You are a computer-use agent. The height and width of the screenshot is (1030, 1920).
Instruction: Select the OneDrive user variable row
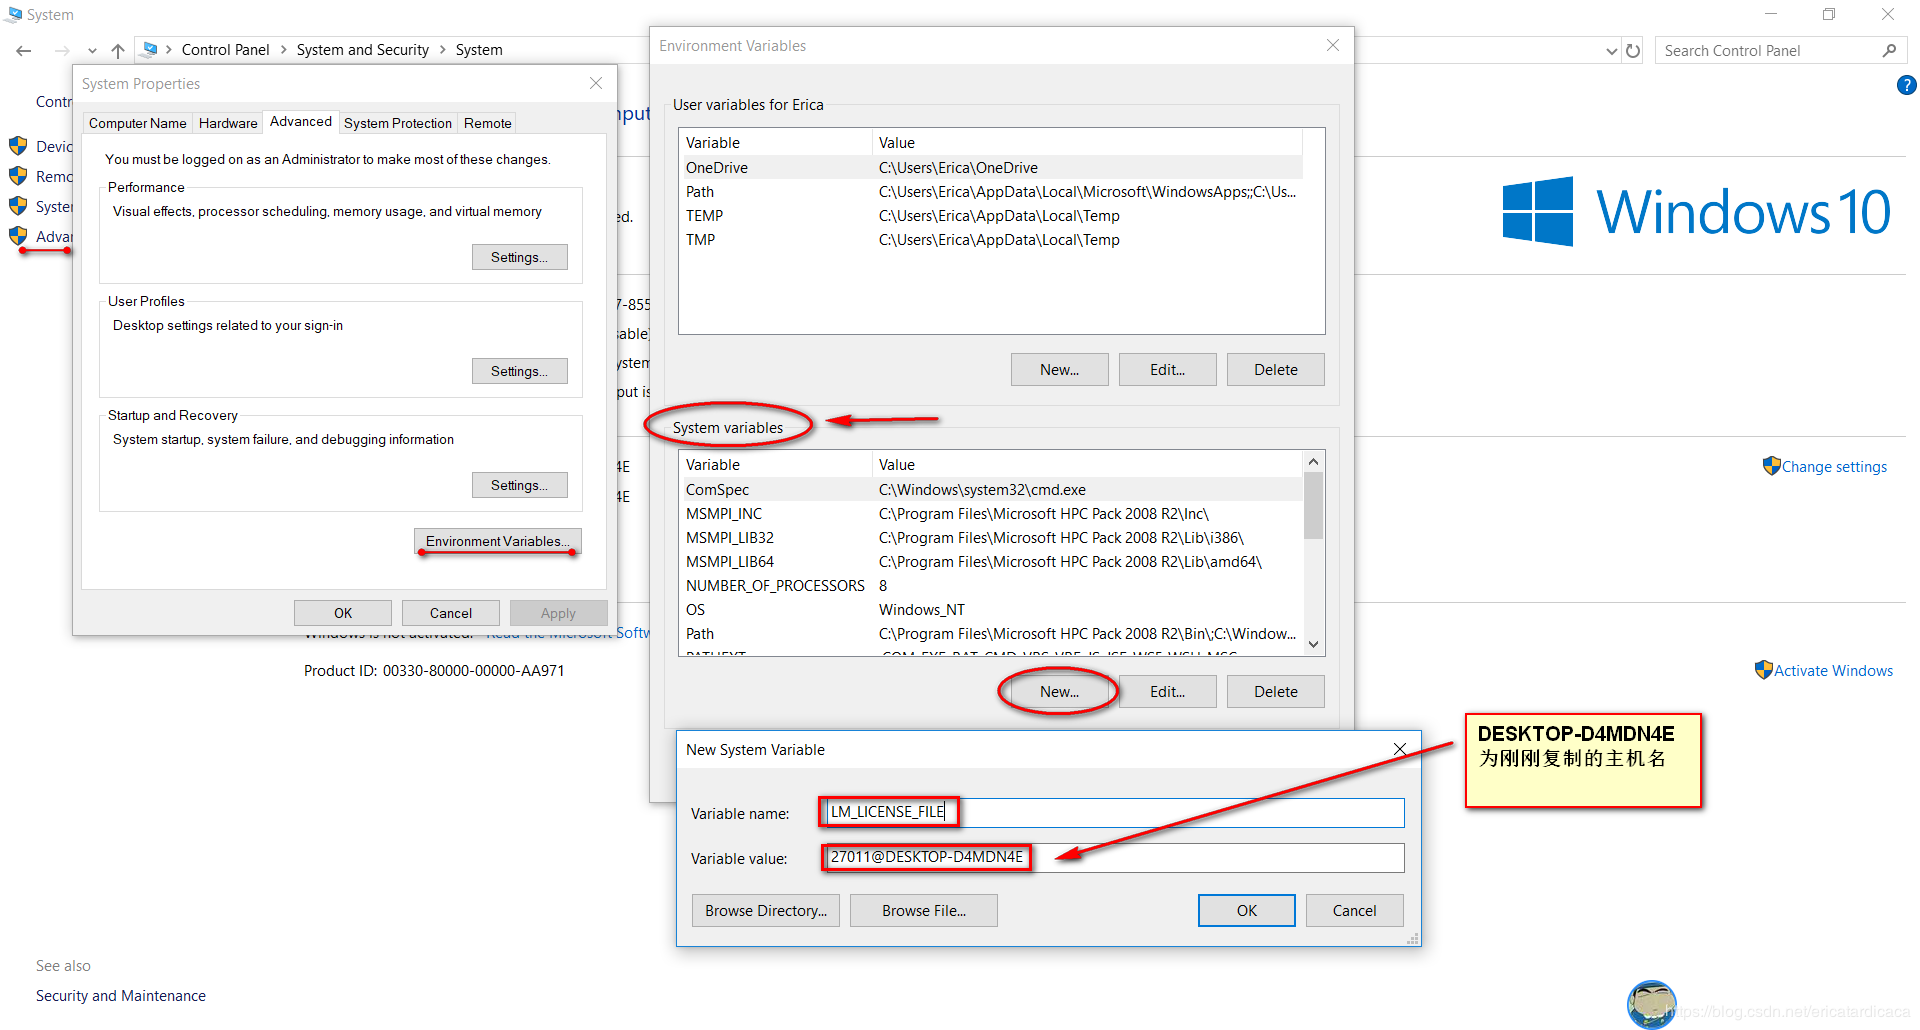991,167
